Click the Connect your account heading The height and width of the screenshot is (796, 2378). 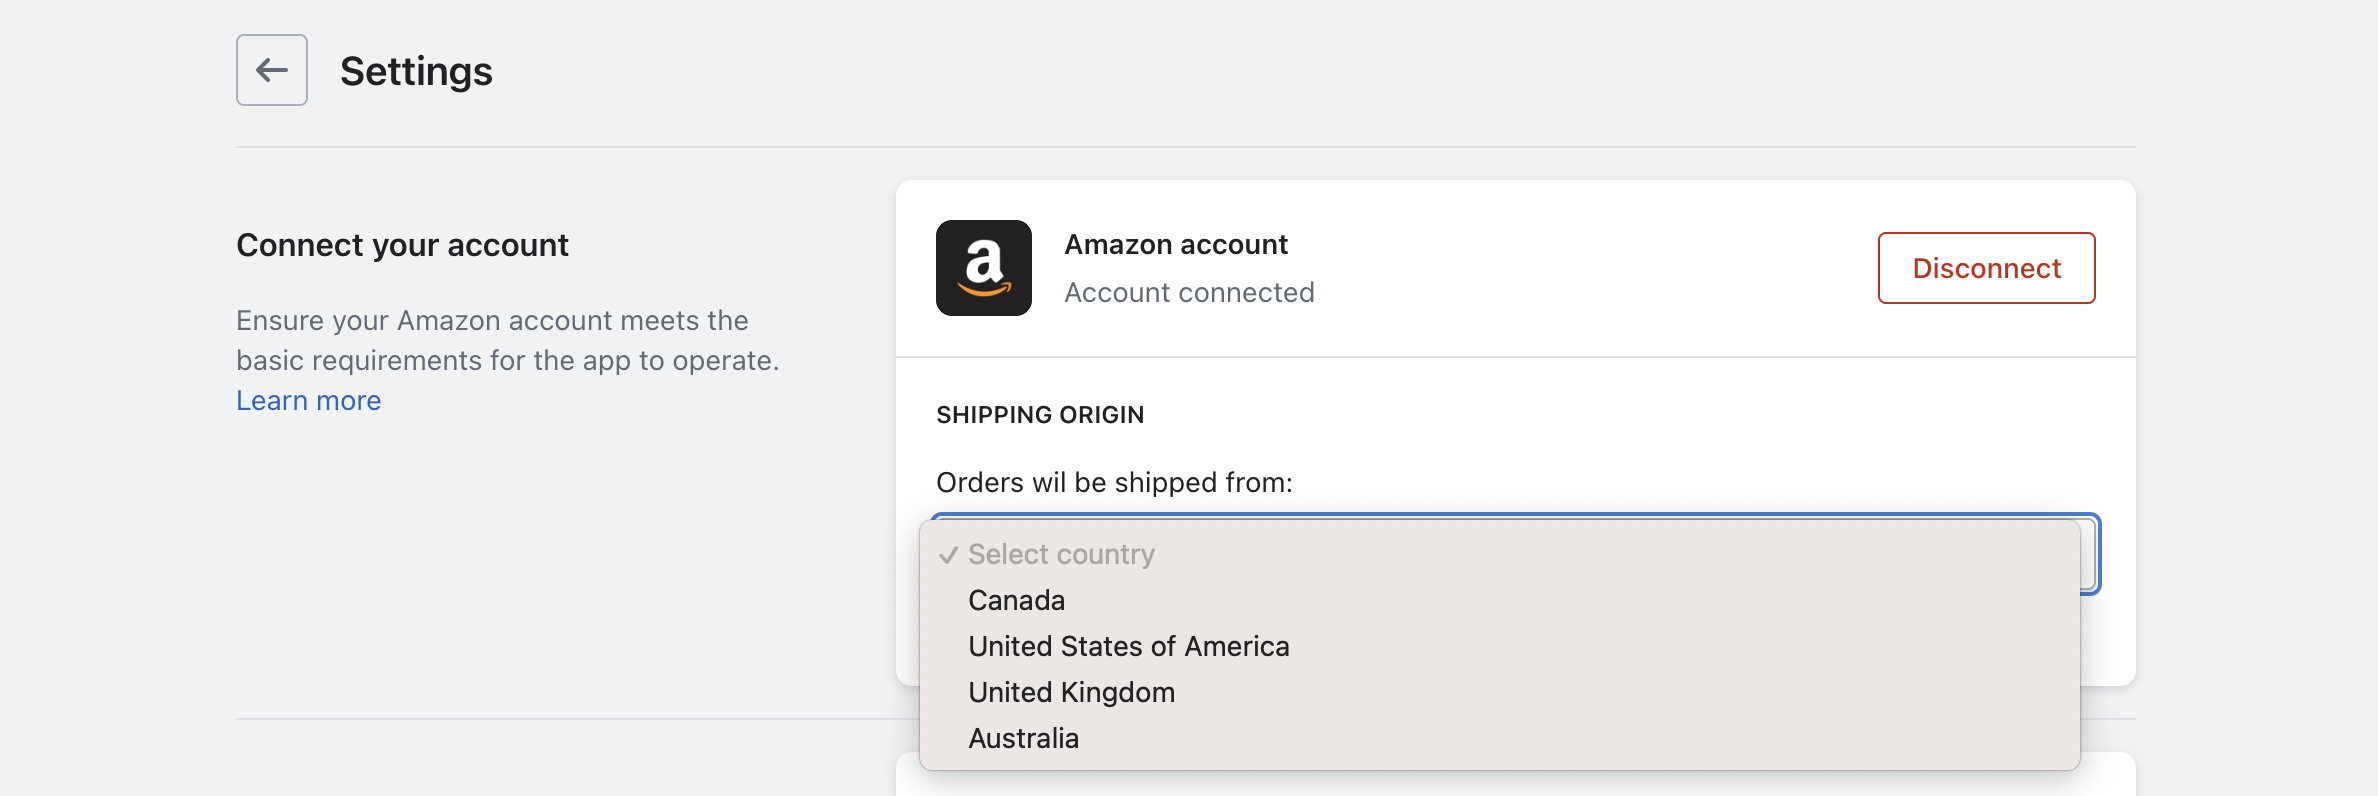(402, 245)
